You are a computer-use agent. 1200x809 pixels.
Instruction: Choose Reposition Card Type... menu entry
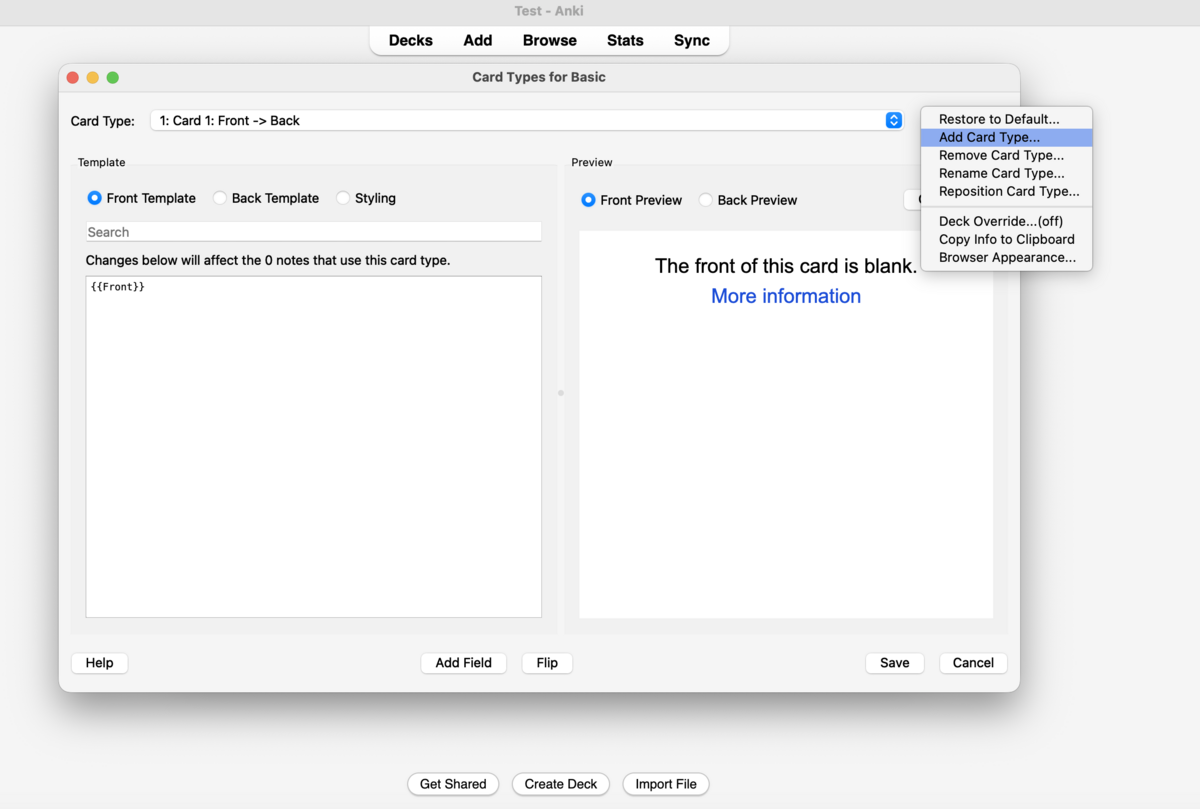click(x=1006, y=191)
